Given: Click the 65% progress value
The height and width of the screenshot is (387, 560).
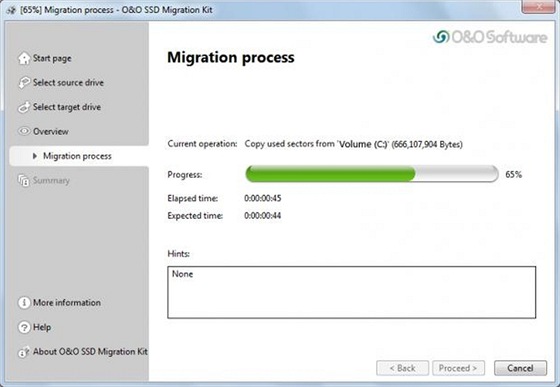Looking at the screenshot, I should coord(514,175).
